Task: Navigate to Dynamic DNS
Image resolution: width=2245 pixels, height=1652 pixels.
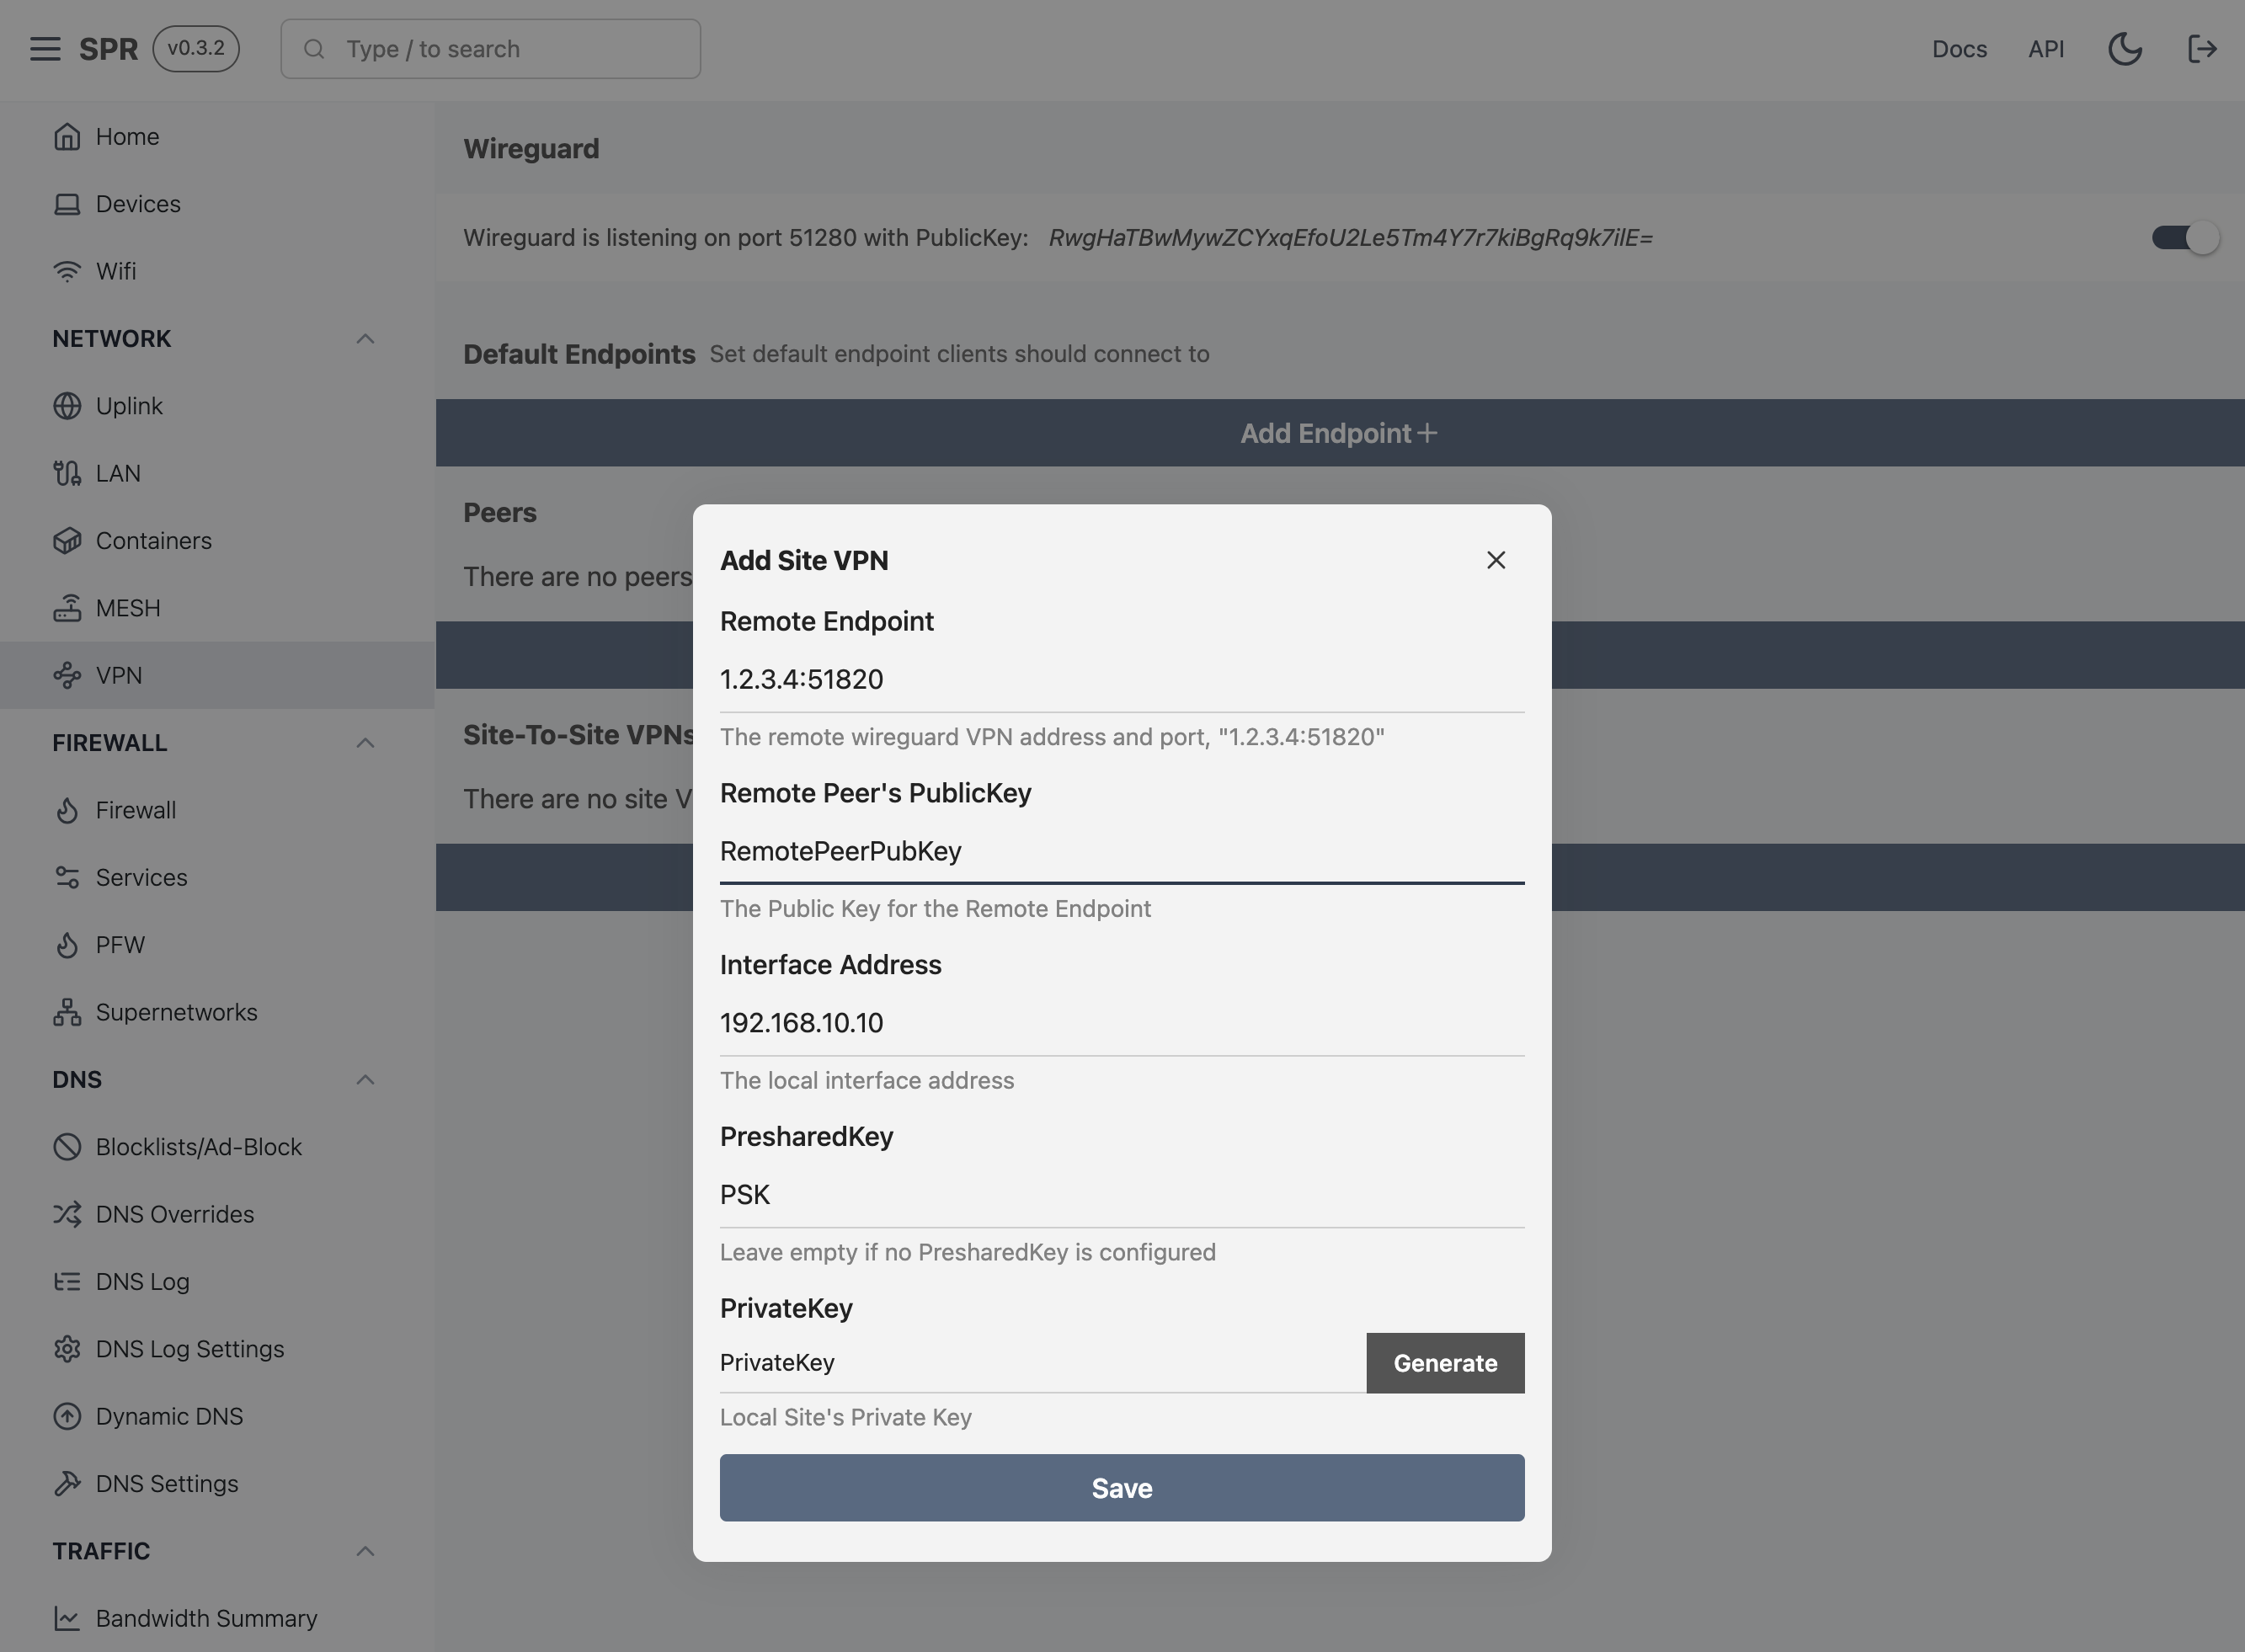Action: click(x=217, y=1416)
